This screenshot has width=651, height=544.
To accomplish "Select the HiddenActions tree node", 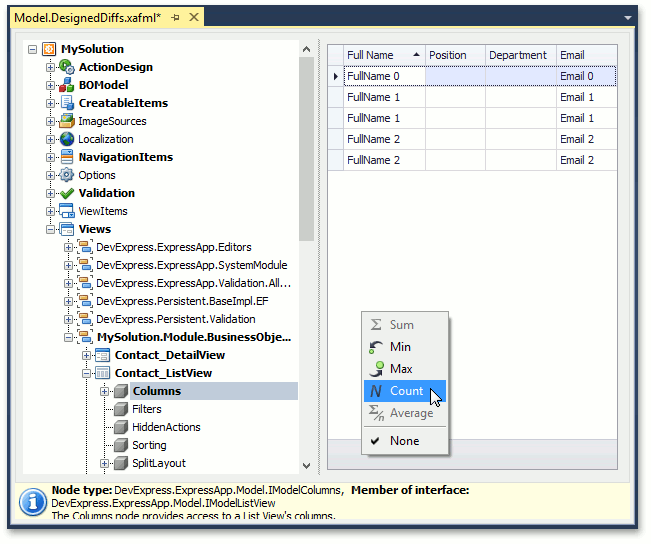I will (166, 427).
